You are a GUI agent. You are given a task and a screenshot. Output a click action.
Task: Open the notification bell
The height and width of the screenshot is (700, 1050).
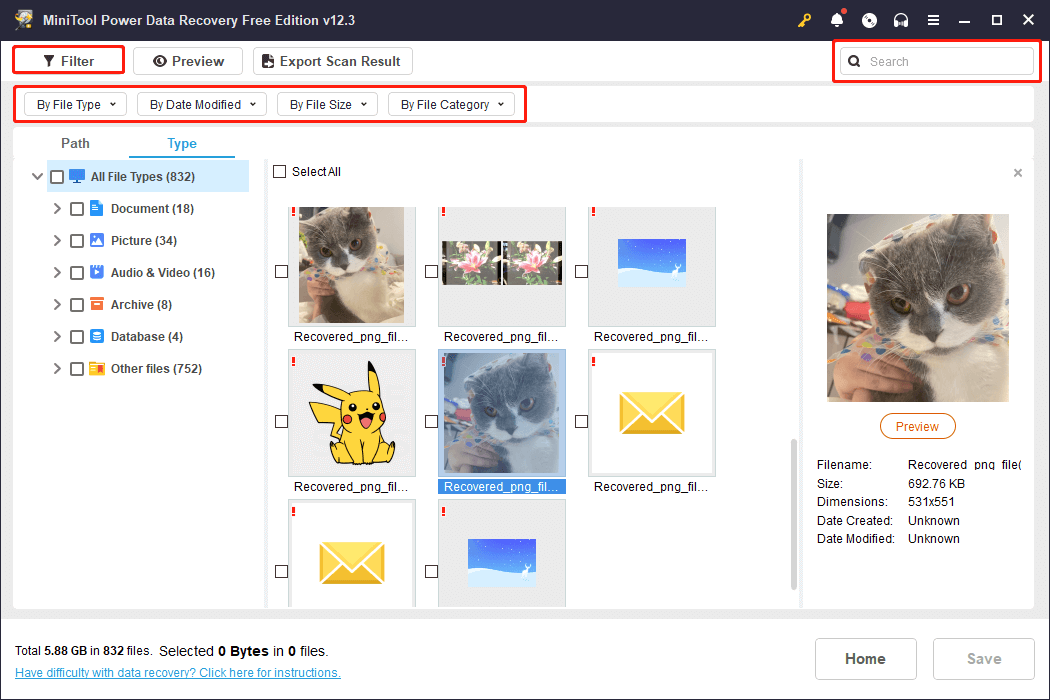click(x=837, y=20)
